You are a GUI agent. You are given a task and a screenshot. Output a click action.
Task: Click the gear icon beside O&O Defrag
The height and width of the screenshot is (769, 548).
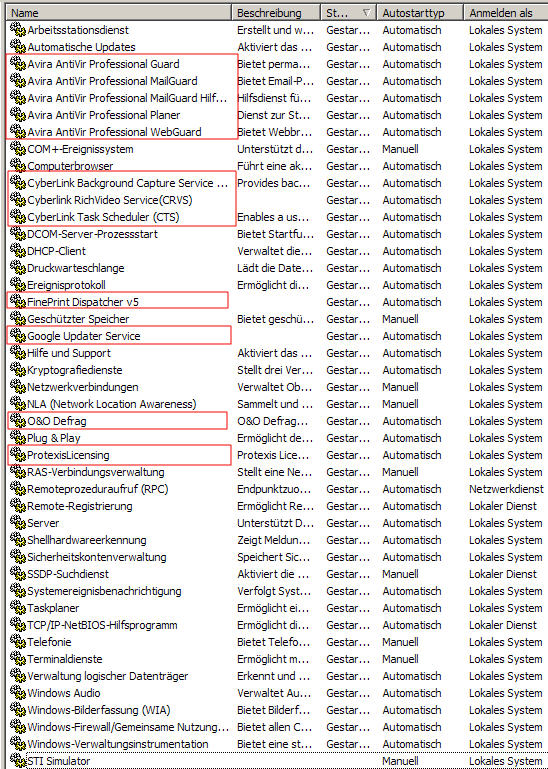18,421
